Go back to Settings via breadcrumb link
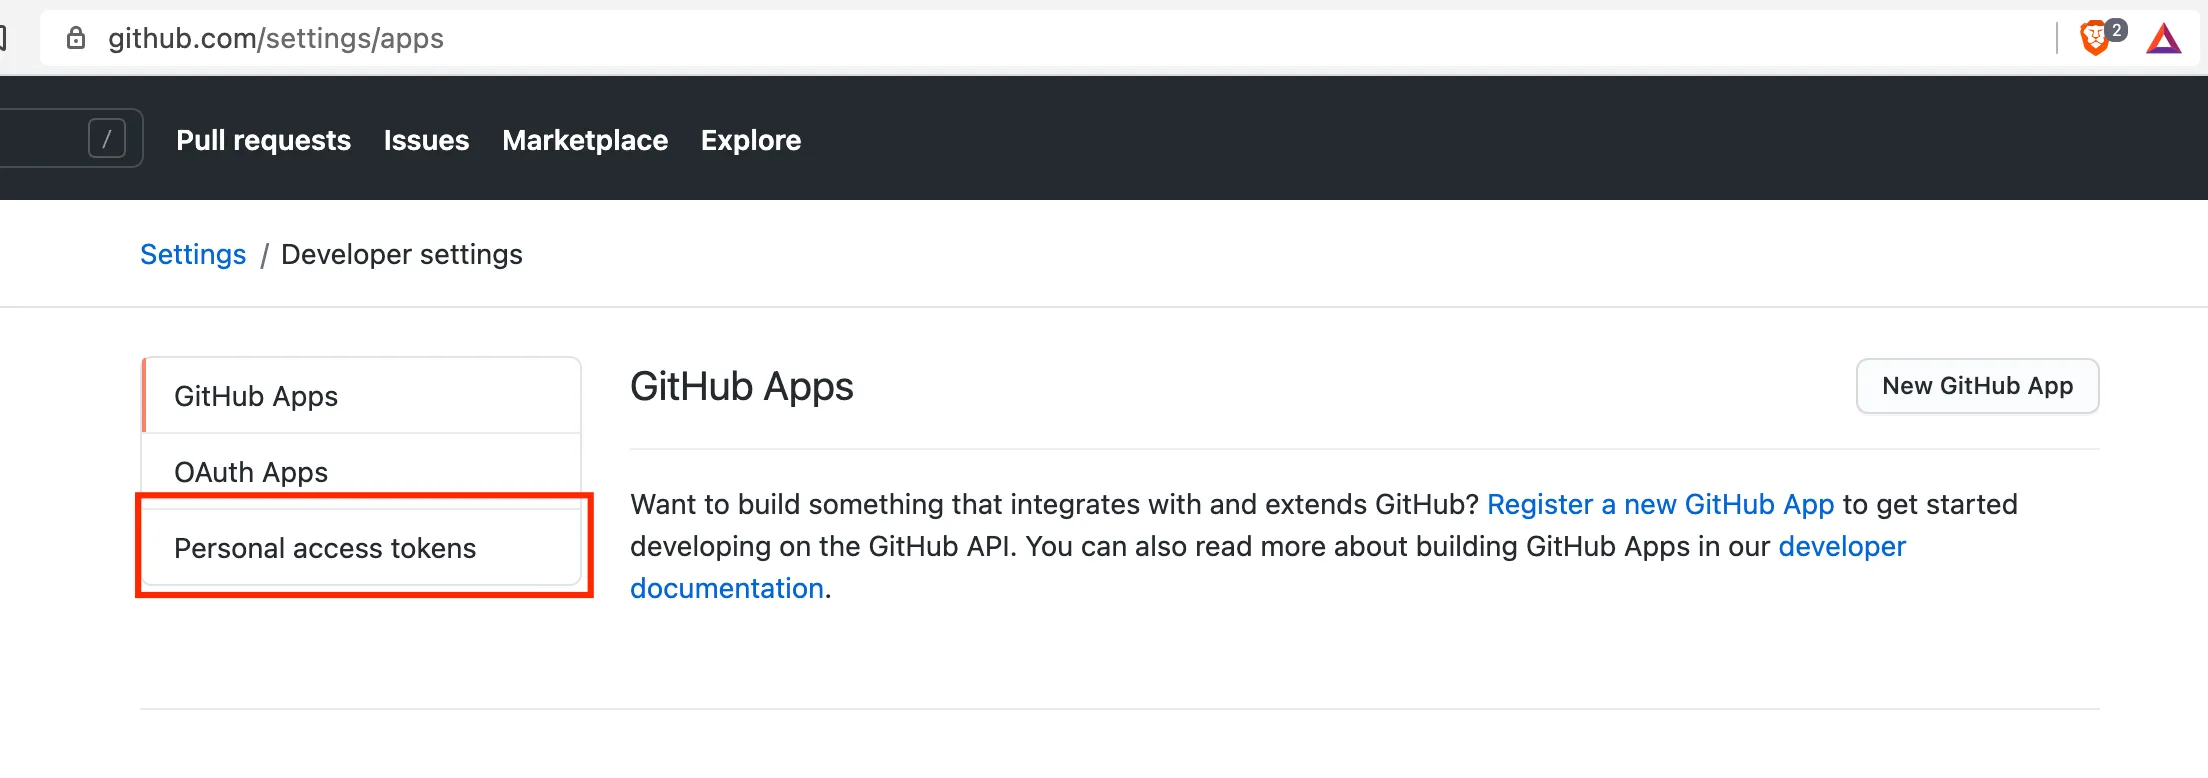2208x778 pixels. point(193,254)
